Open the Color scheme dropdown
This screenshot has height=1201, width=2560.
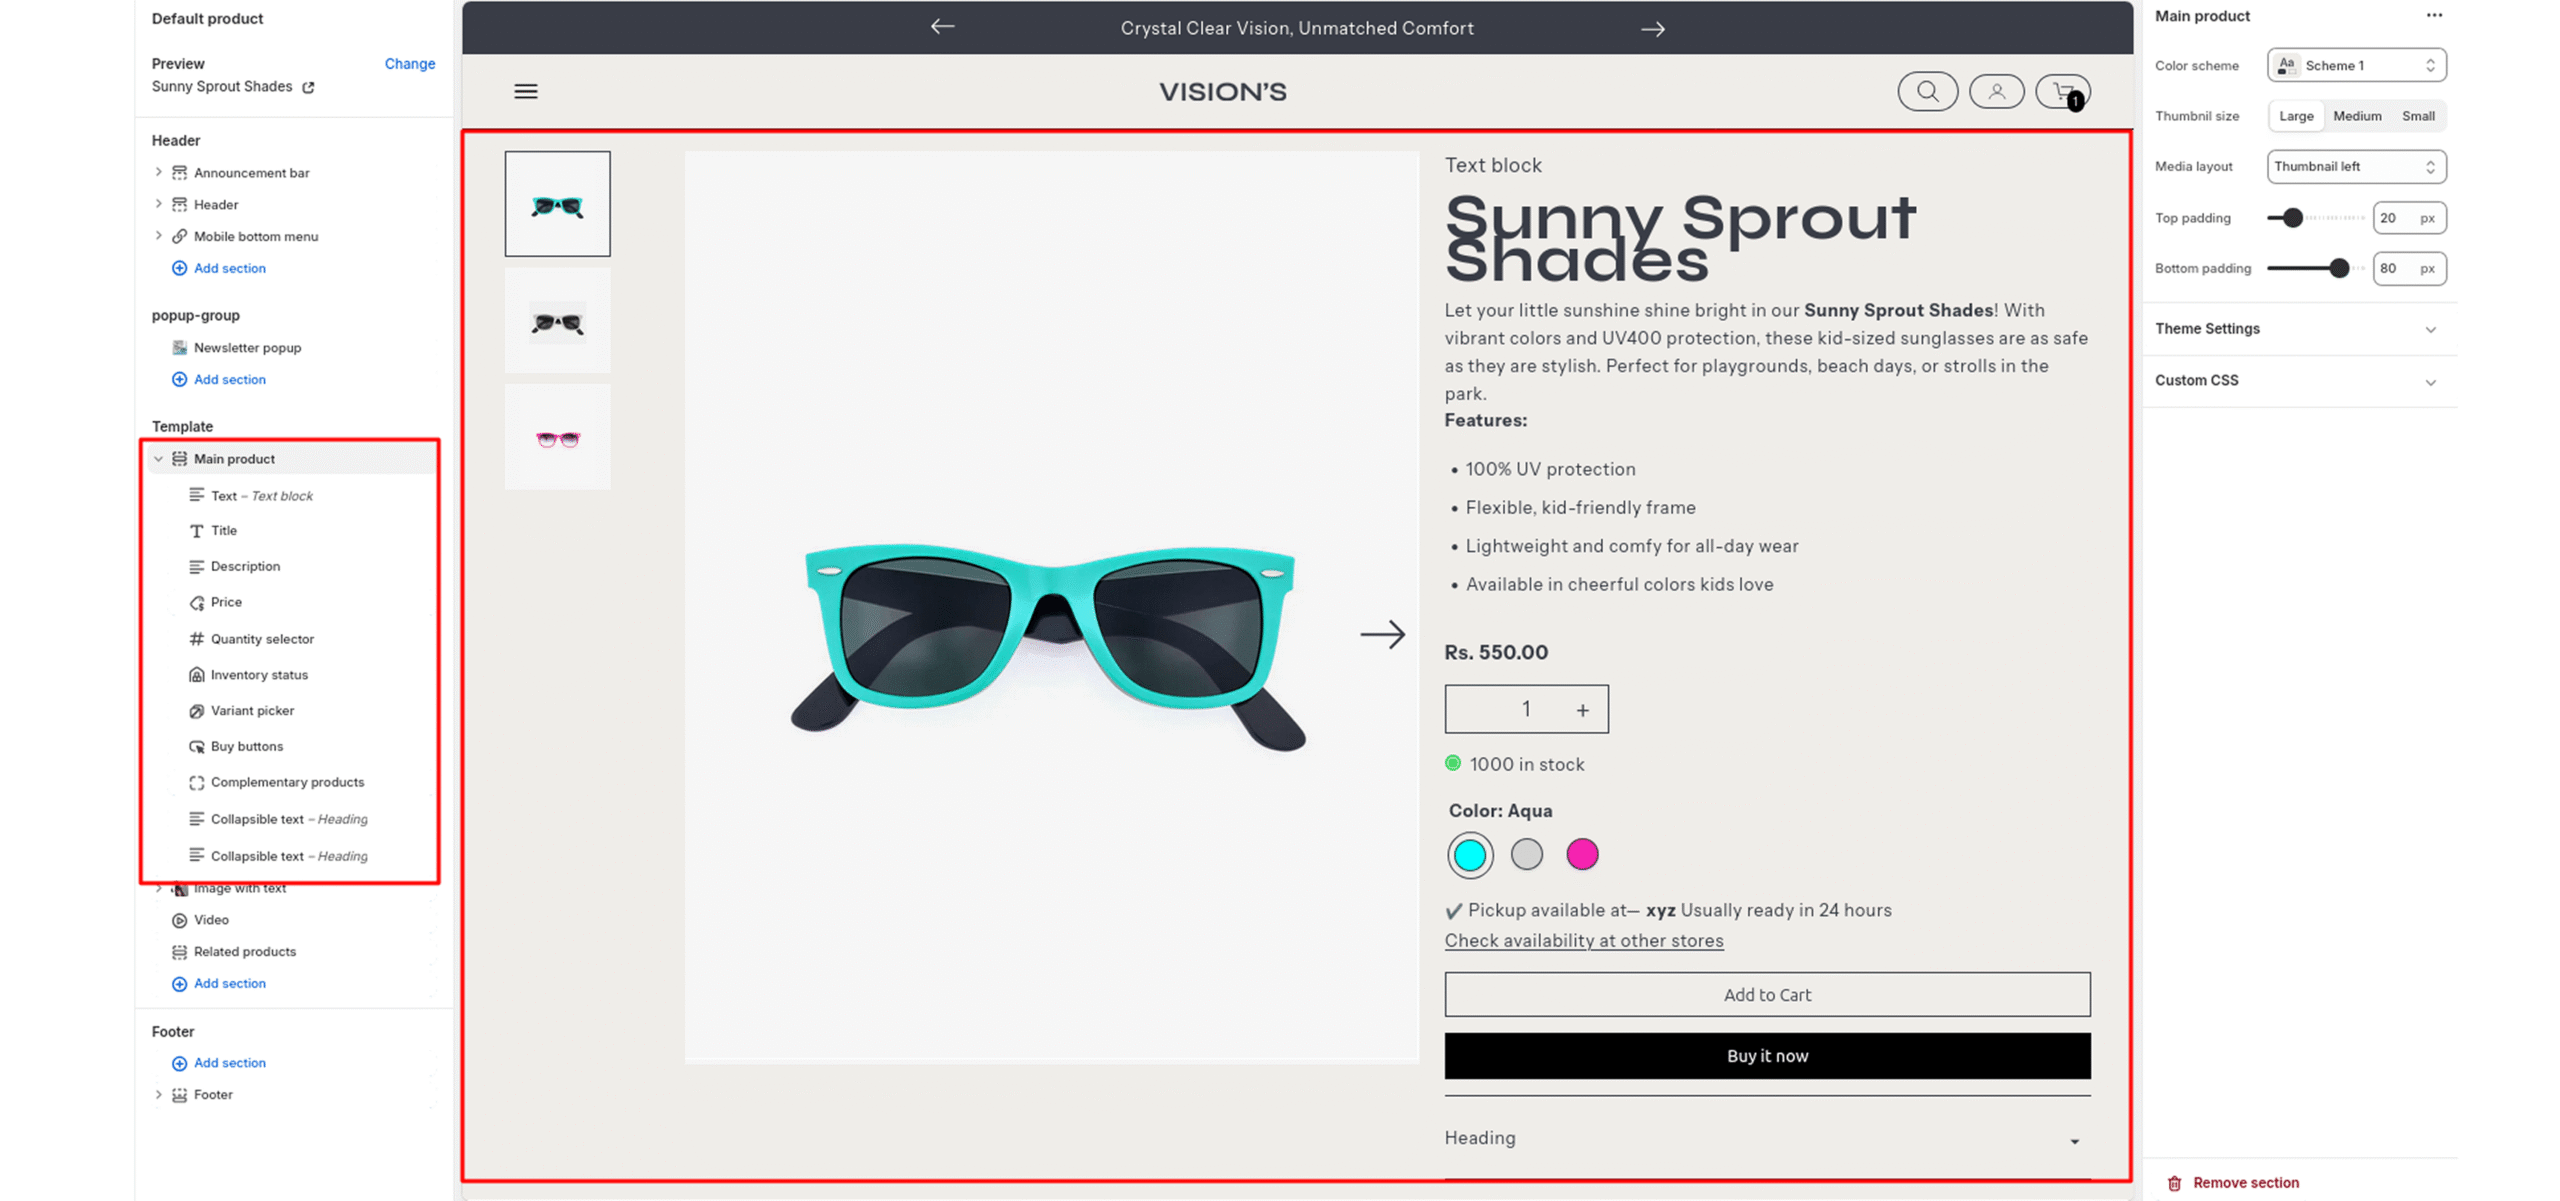pos(2356,65)
